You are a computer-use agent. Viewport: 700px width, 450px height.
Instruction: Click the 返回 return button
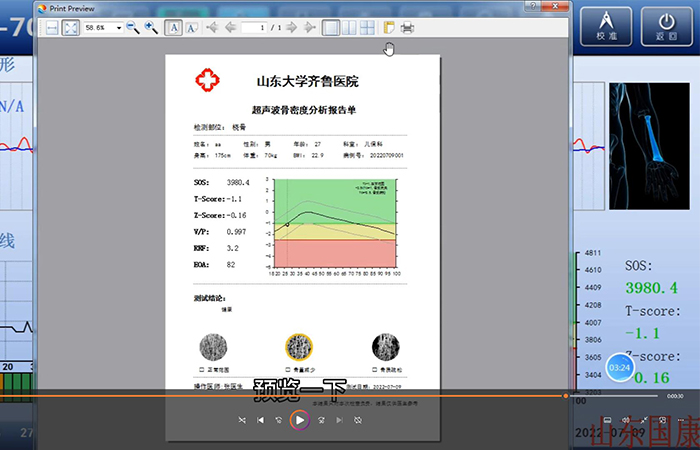(x=667, y=27)
